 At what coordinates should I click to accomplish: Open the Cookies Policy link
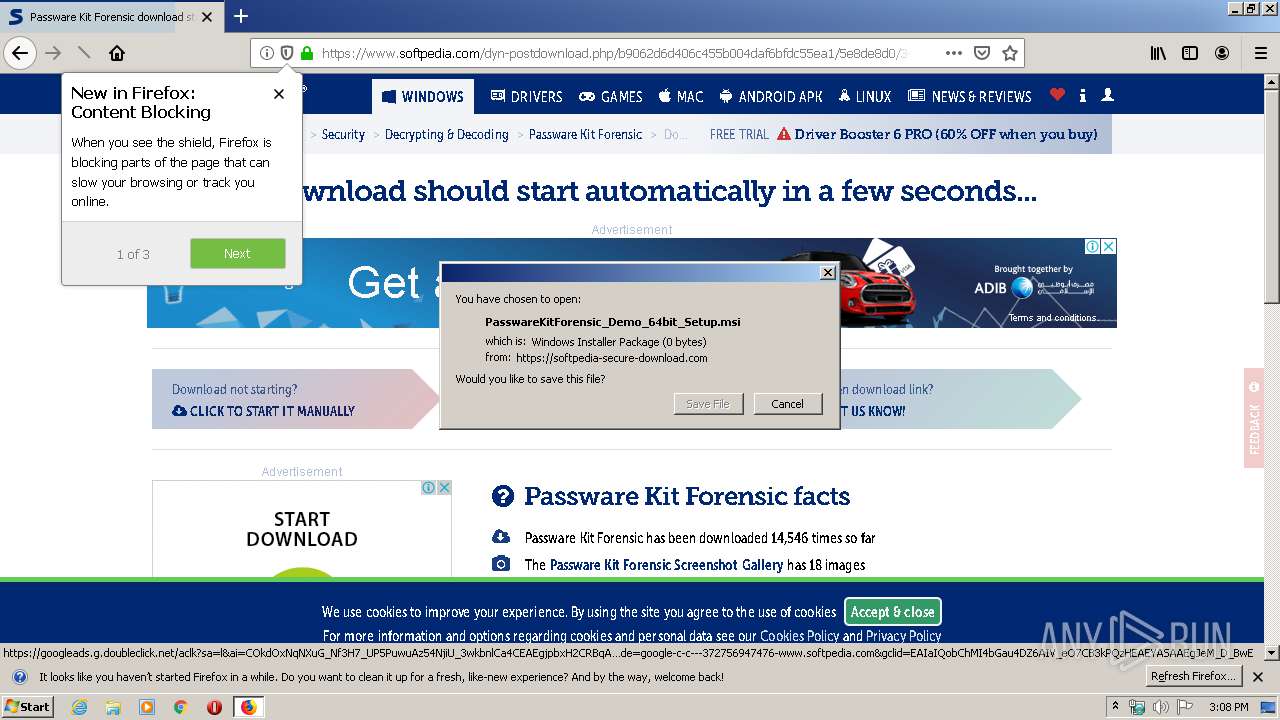pos(800,636)
